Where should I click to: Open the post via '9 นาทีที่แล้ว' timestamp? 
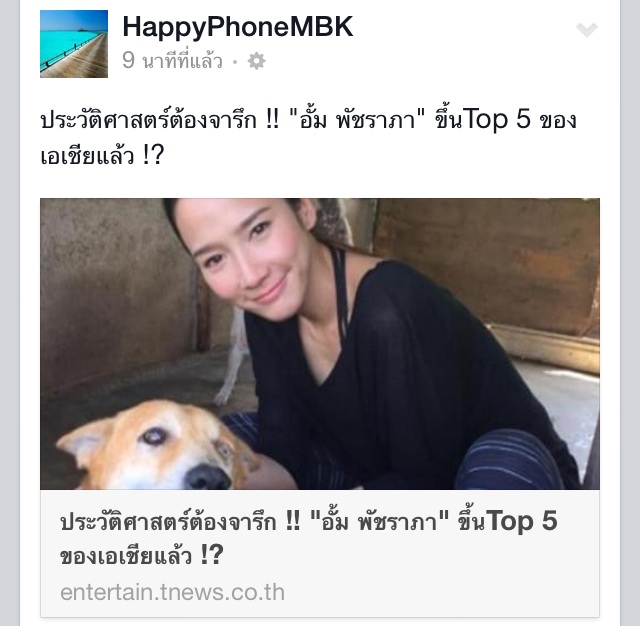click(172, 61)
